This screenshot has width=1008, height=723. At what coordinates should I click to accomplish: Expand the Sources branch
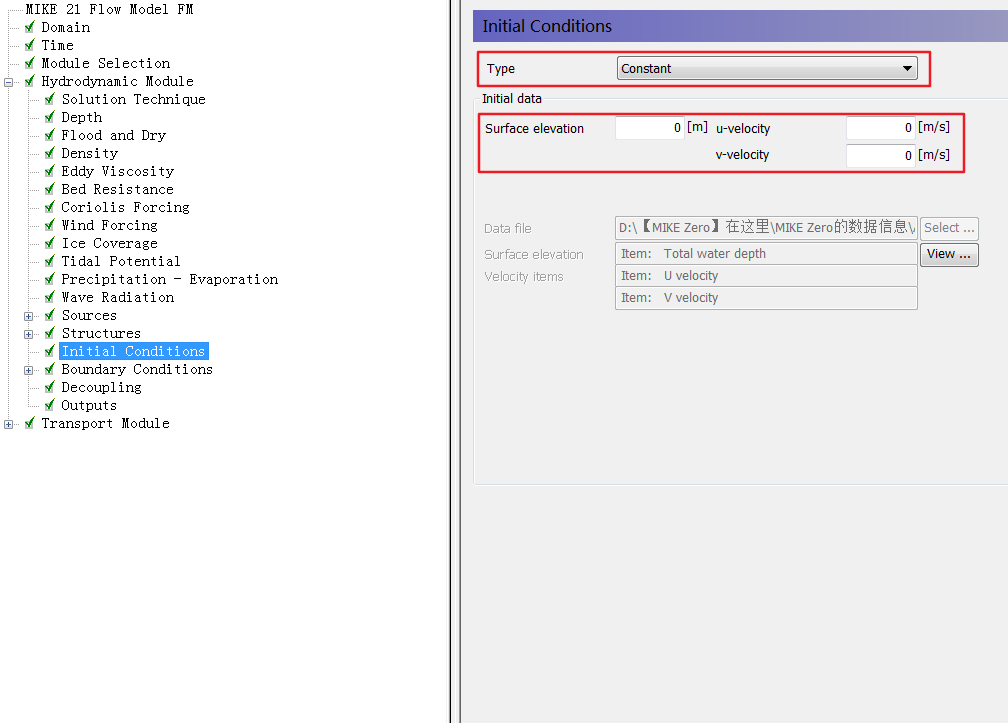pos(28,316)
